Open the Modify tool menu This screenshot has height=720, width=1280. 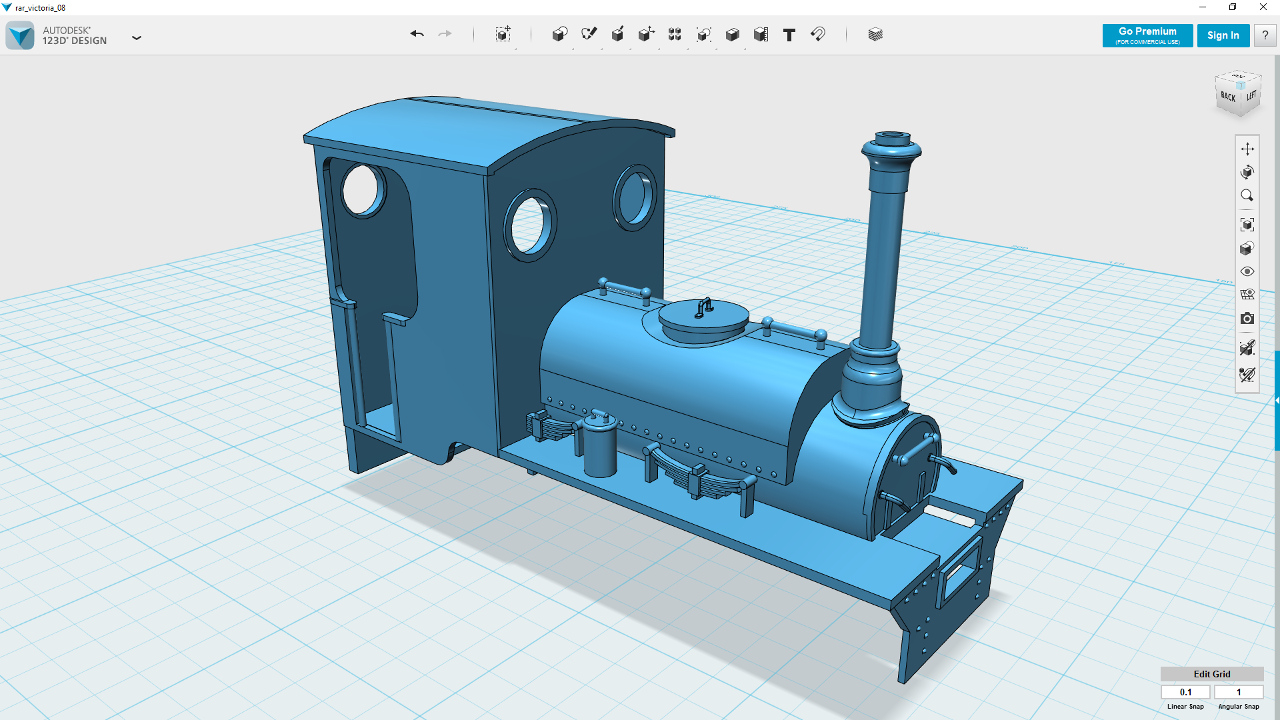[647, 34]
